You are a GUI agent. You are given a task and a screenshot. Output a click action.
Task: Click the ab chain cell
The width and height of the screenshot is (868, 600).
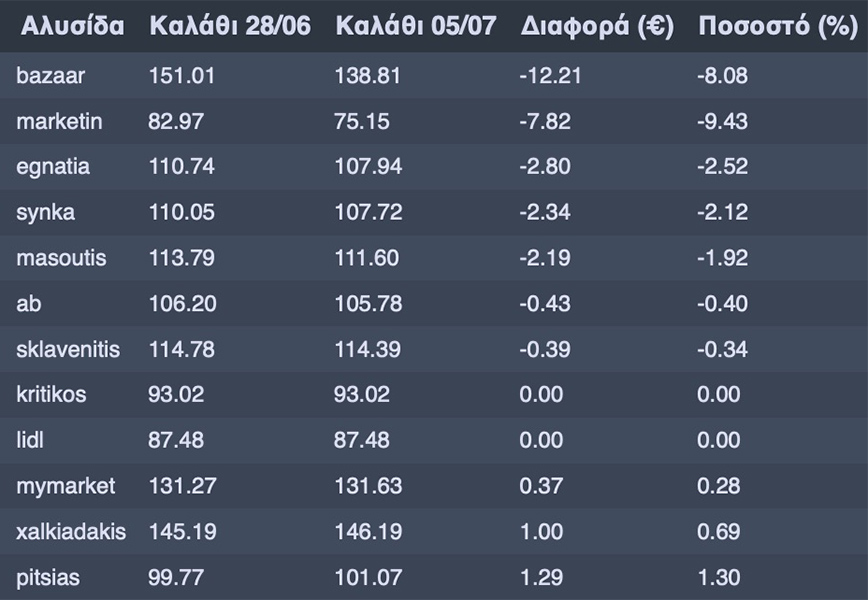pos(28,303)
